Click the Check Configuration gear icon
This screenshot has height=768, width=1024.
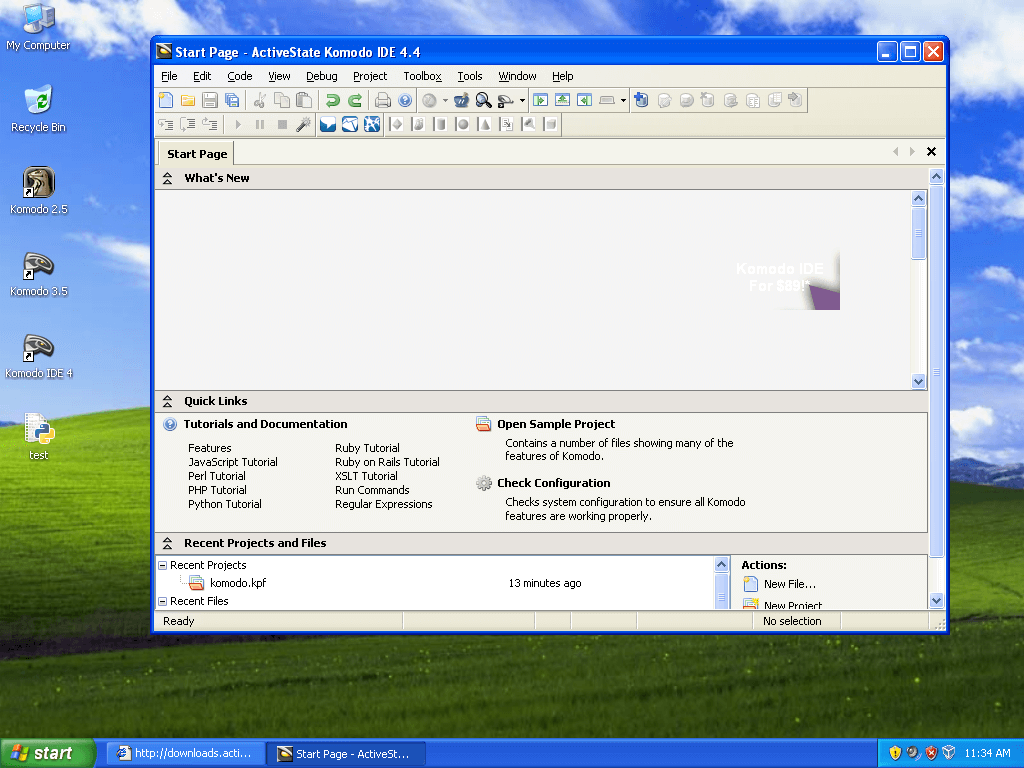pyautogui.click(x=484, y=483)
